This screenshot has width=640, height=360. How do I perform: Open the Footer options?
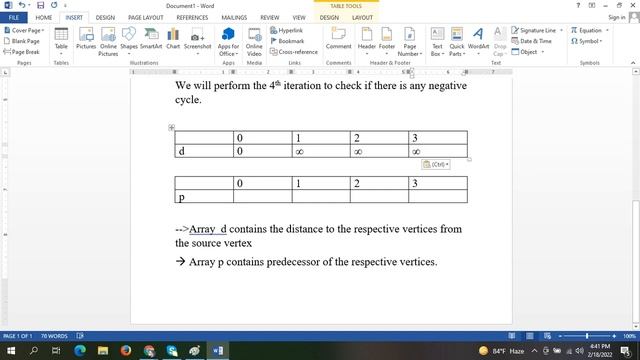(387, 42)
